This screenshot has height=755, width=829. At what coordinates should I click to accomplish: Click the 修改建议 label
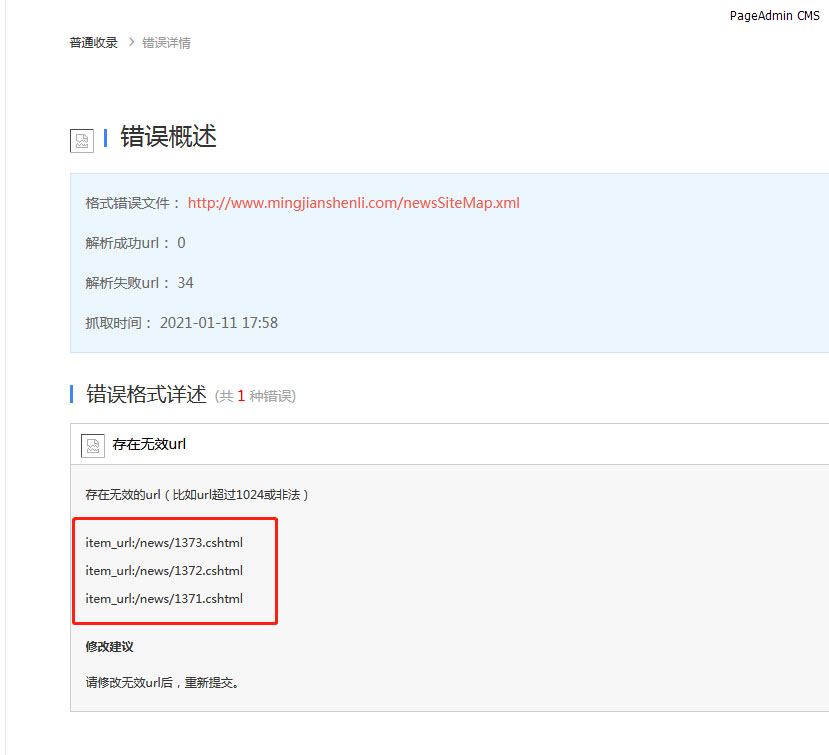109,647
